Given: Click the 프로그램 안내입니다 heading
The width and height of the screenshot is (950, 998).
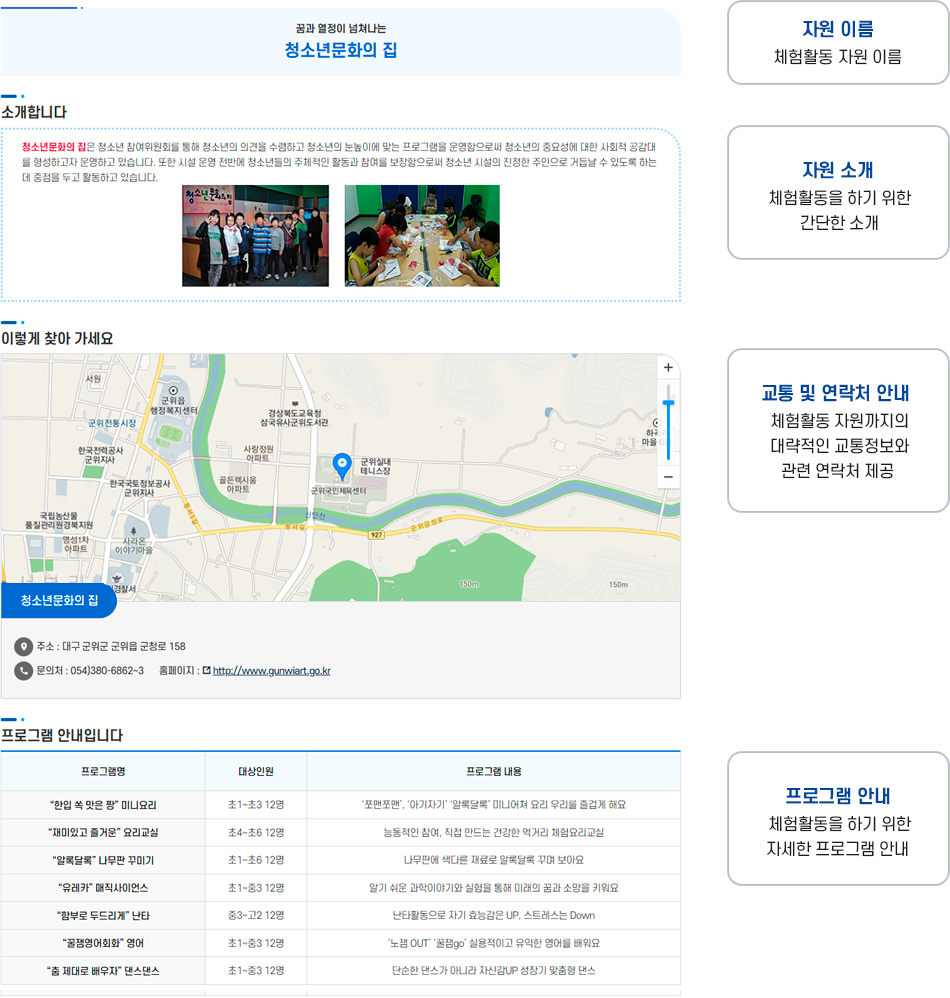Looking at the screenshot, I should pos(62,736).
